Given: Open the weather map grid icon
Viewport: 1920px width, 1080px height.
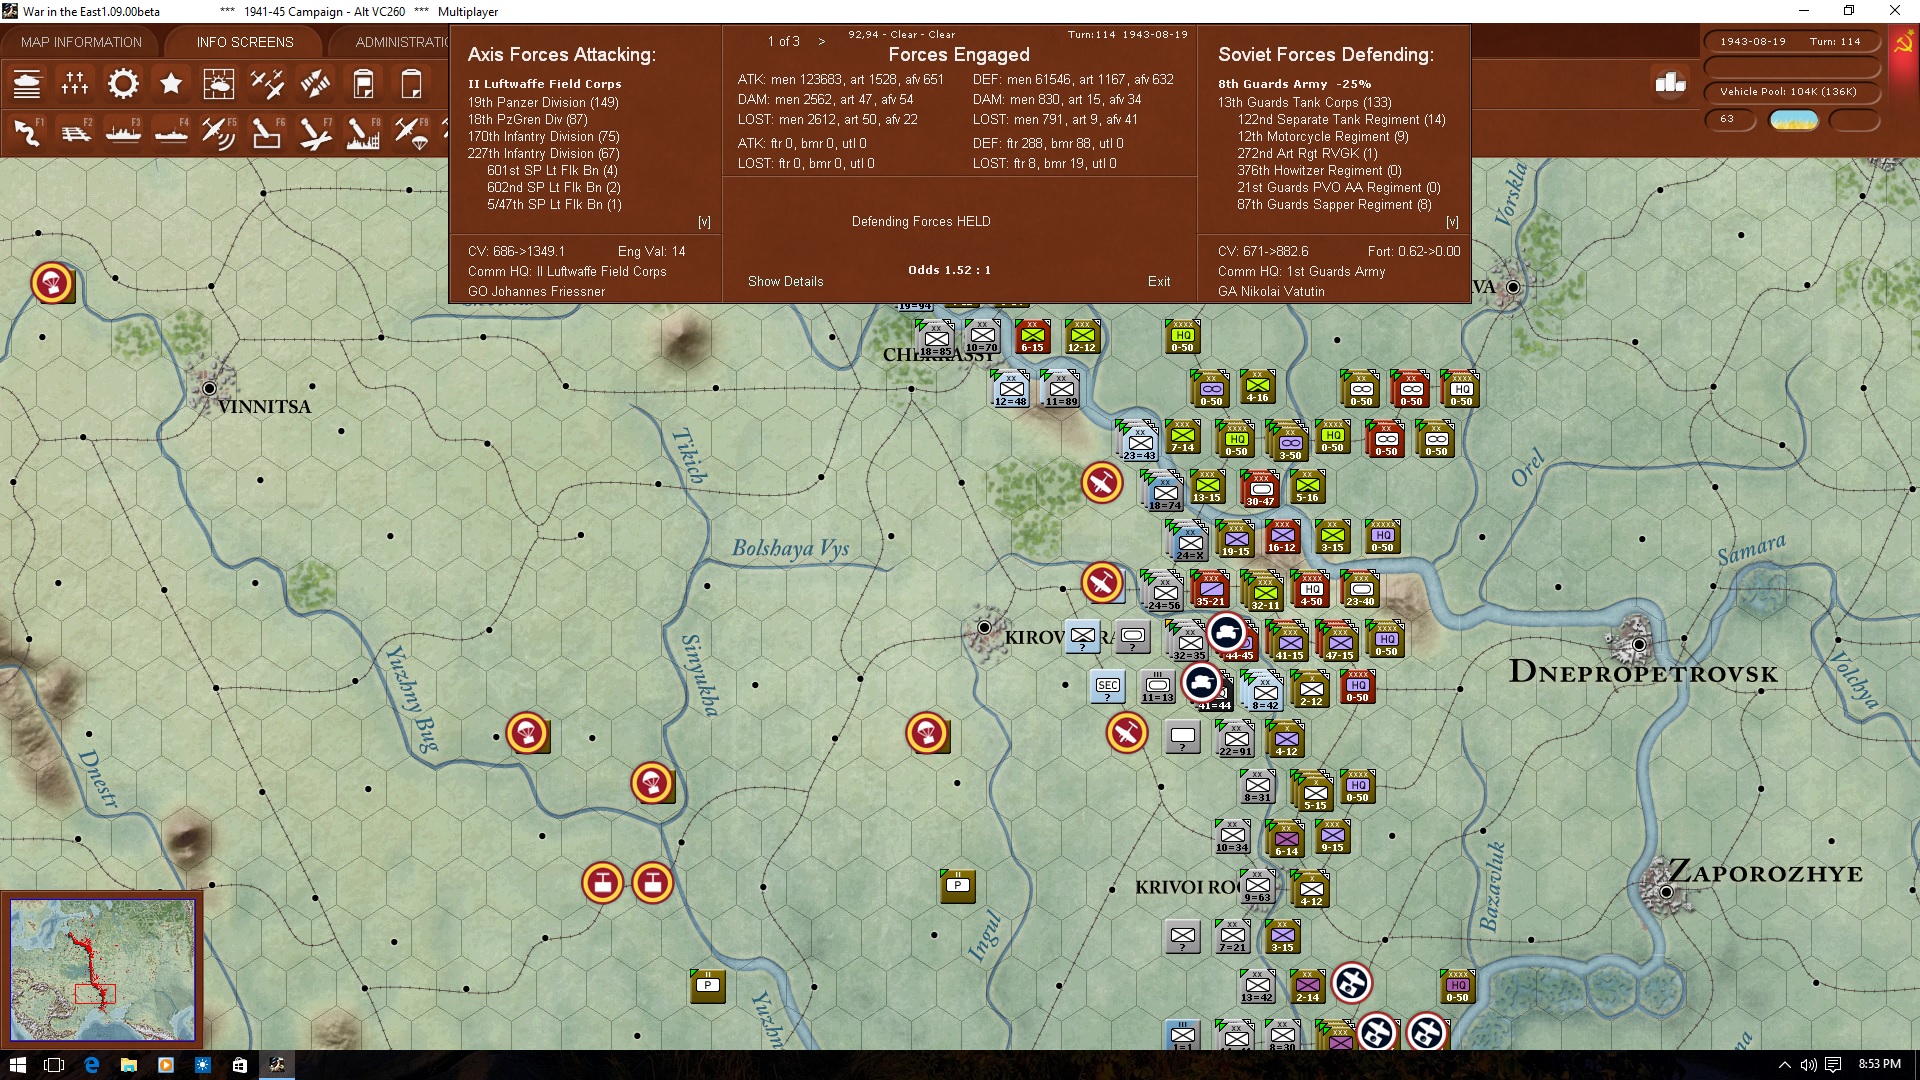Looking at the screenshot, I should click(219, 84).
